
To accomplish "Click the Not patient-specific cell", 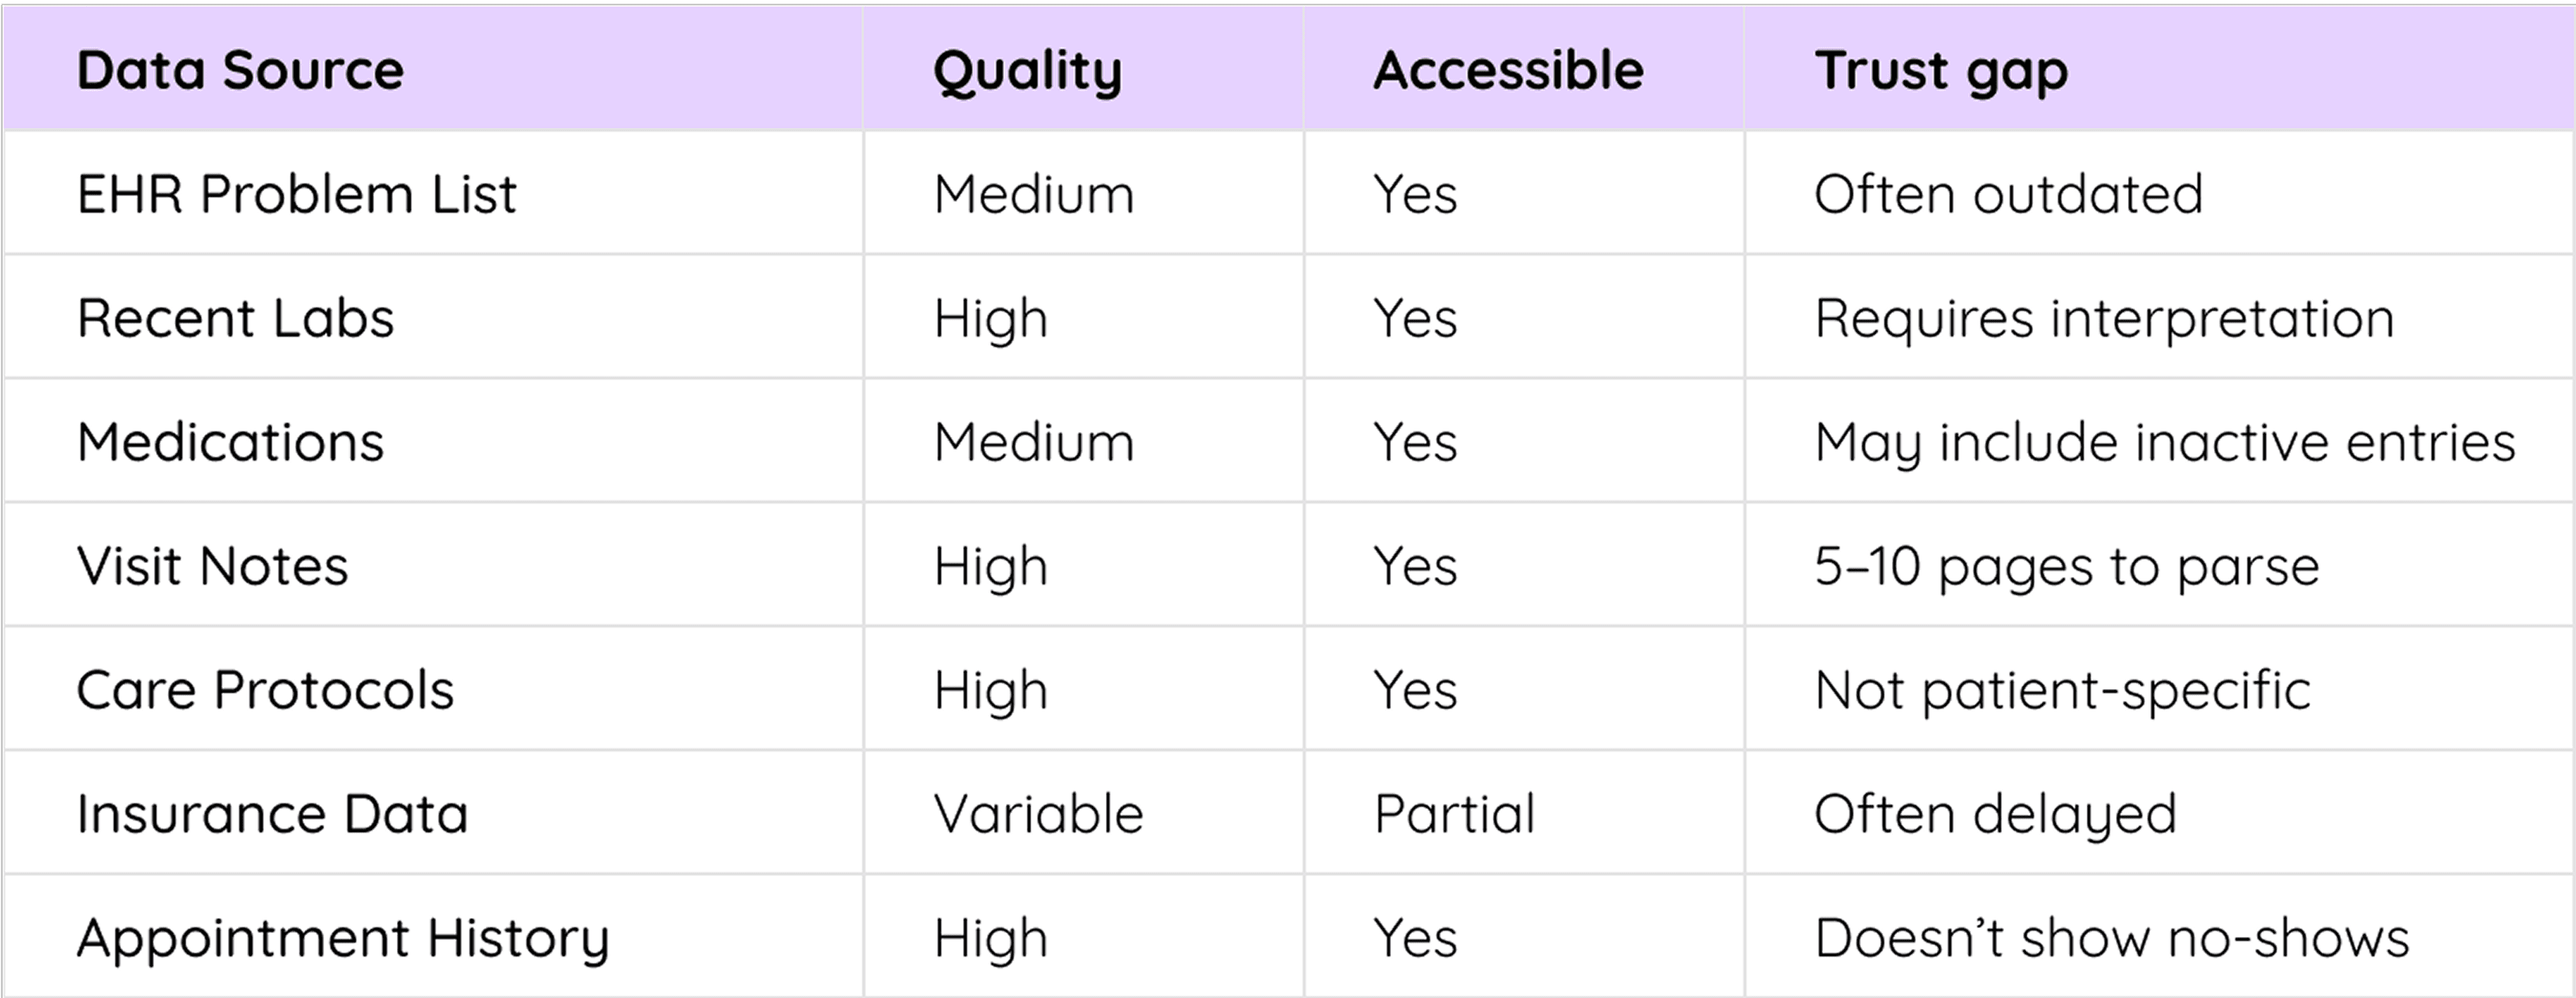I will (2062, 690).
